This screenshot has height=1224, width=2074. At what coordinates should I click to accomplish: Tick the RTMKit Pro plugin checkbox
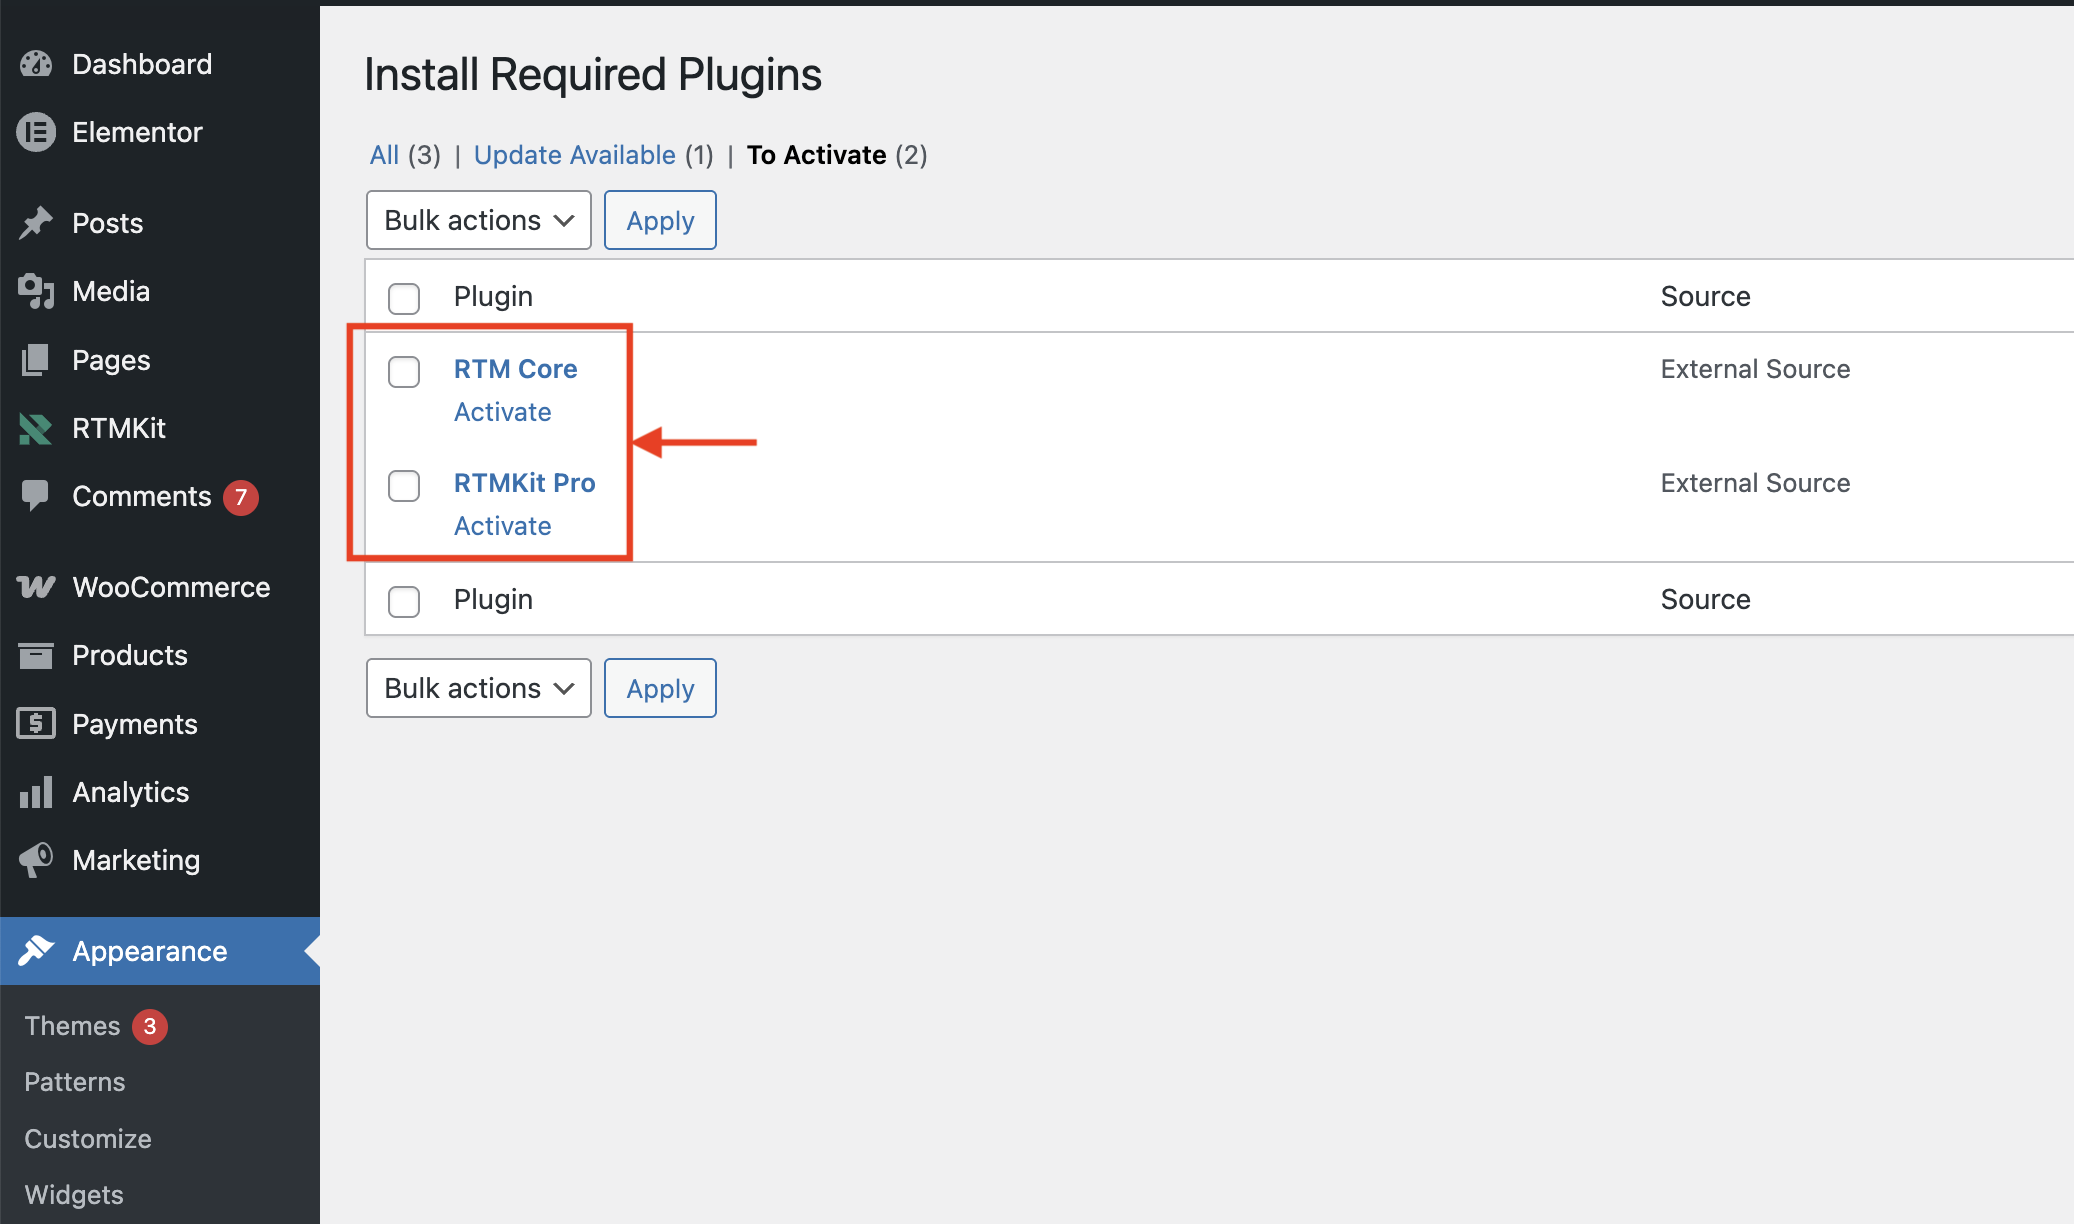point(404,485)
